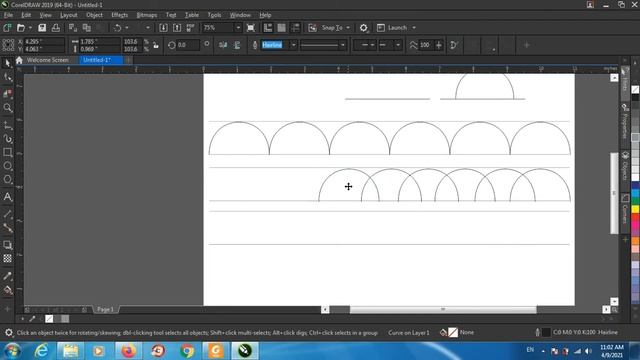Click the rotation angle field

coord(188,45)
